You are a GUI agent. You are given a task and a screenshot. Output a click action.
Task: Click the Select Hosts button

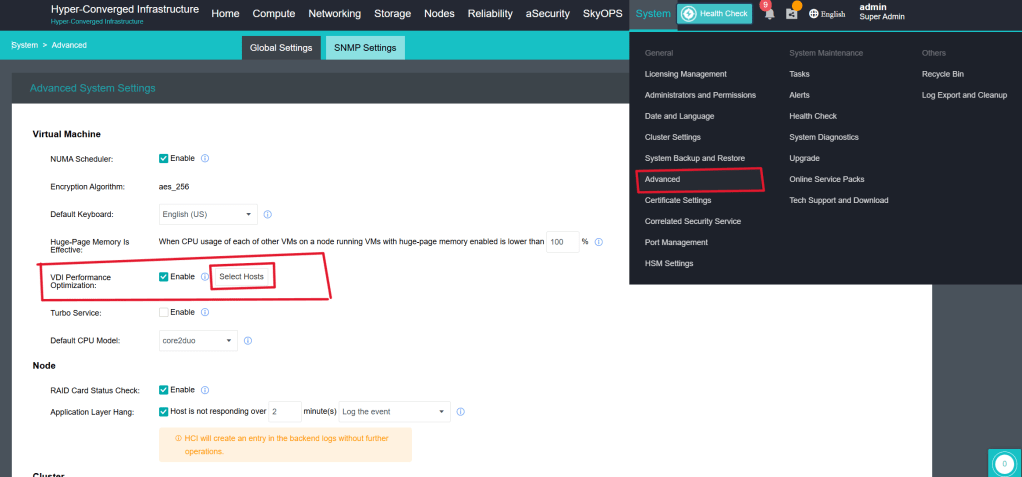[x=241, y=276]
